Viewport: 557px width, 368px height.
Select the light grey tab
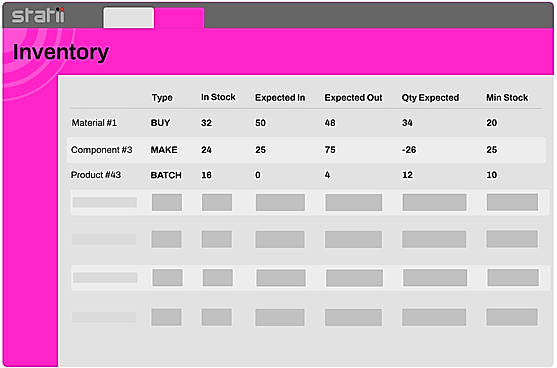(129, 18)
